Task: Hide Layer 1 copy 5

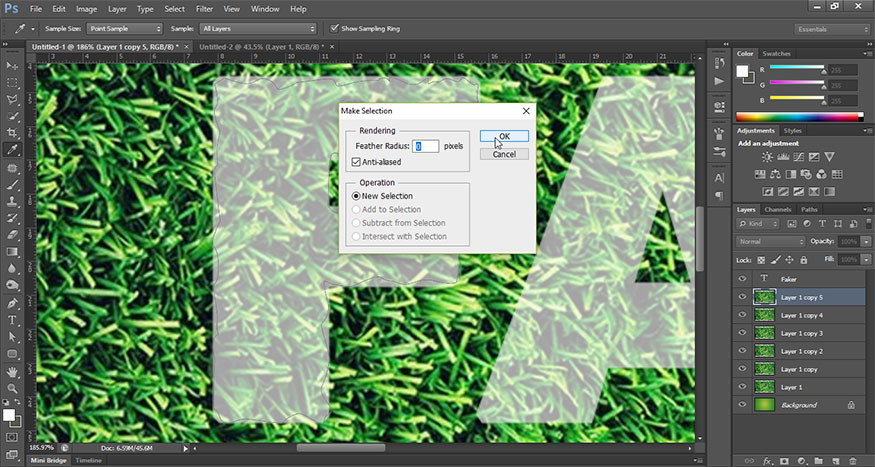Action: click(742, 297)
